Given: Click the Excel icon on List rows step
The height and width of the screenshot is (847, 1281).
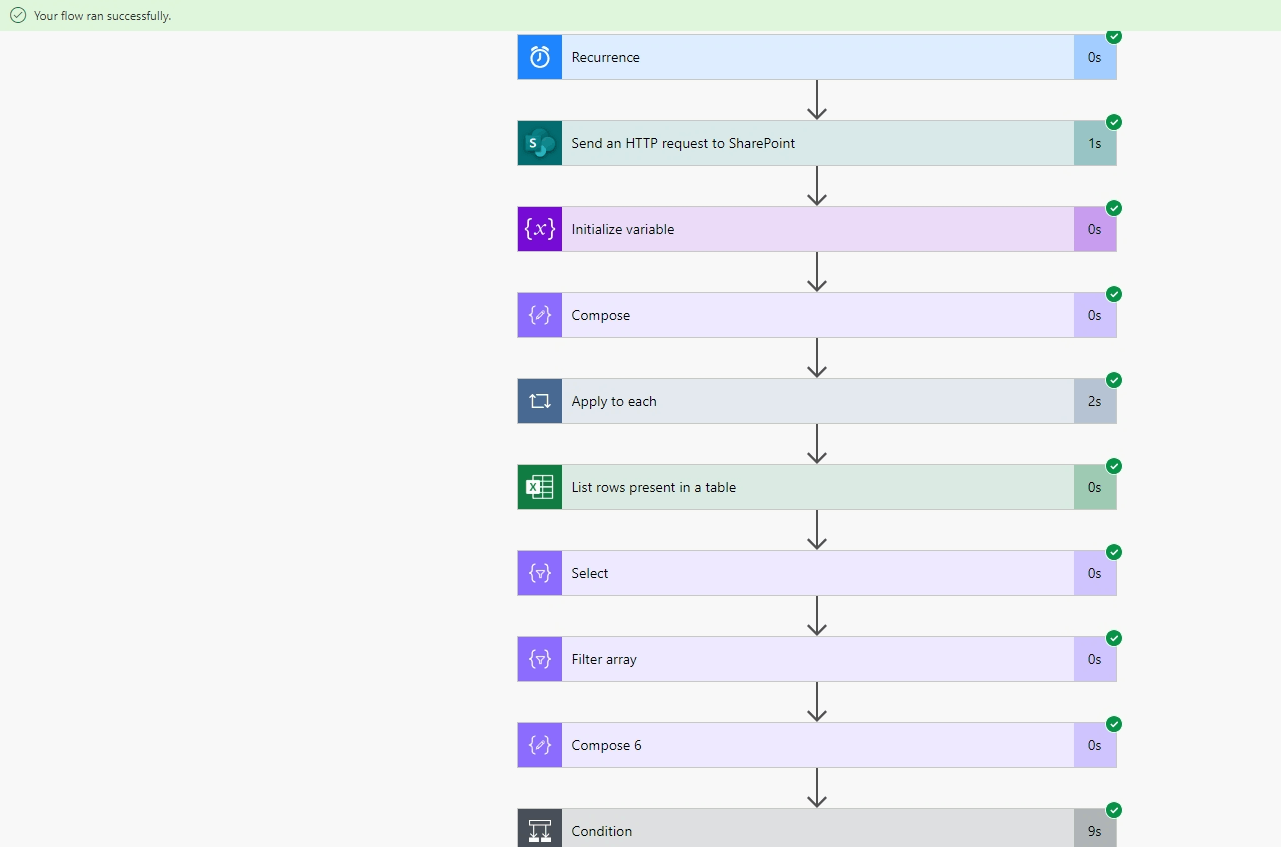Looking at the screenshot, I should (x=540, y=487).
